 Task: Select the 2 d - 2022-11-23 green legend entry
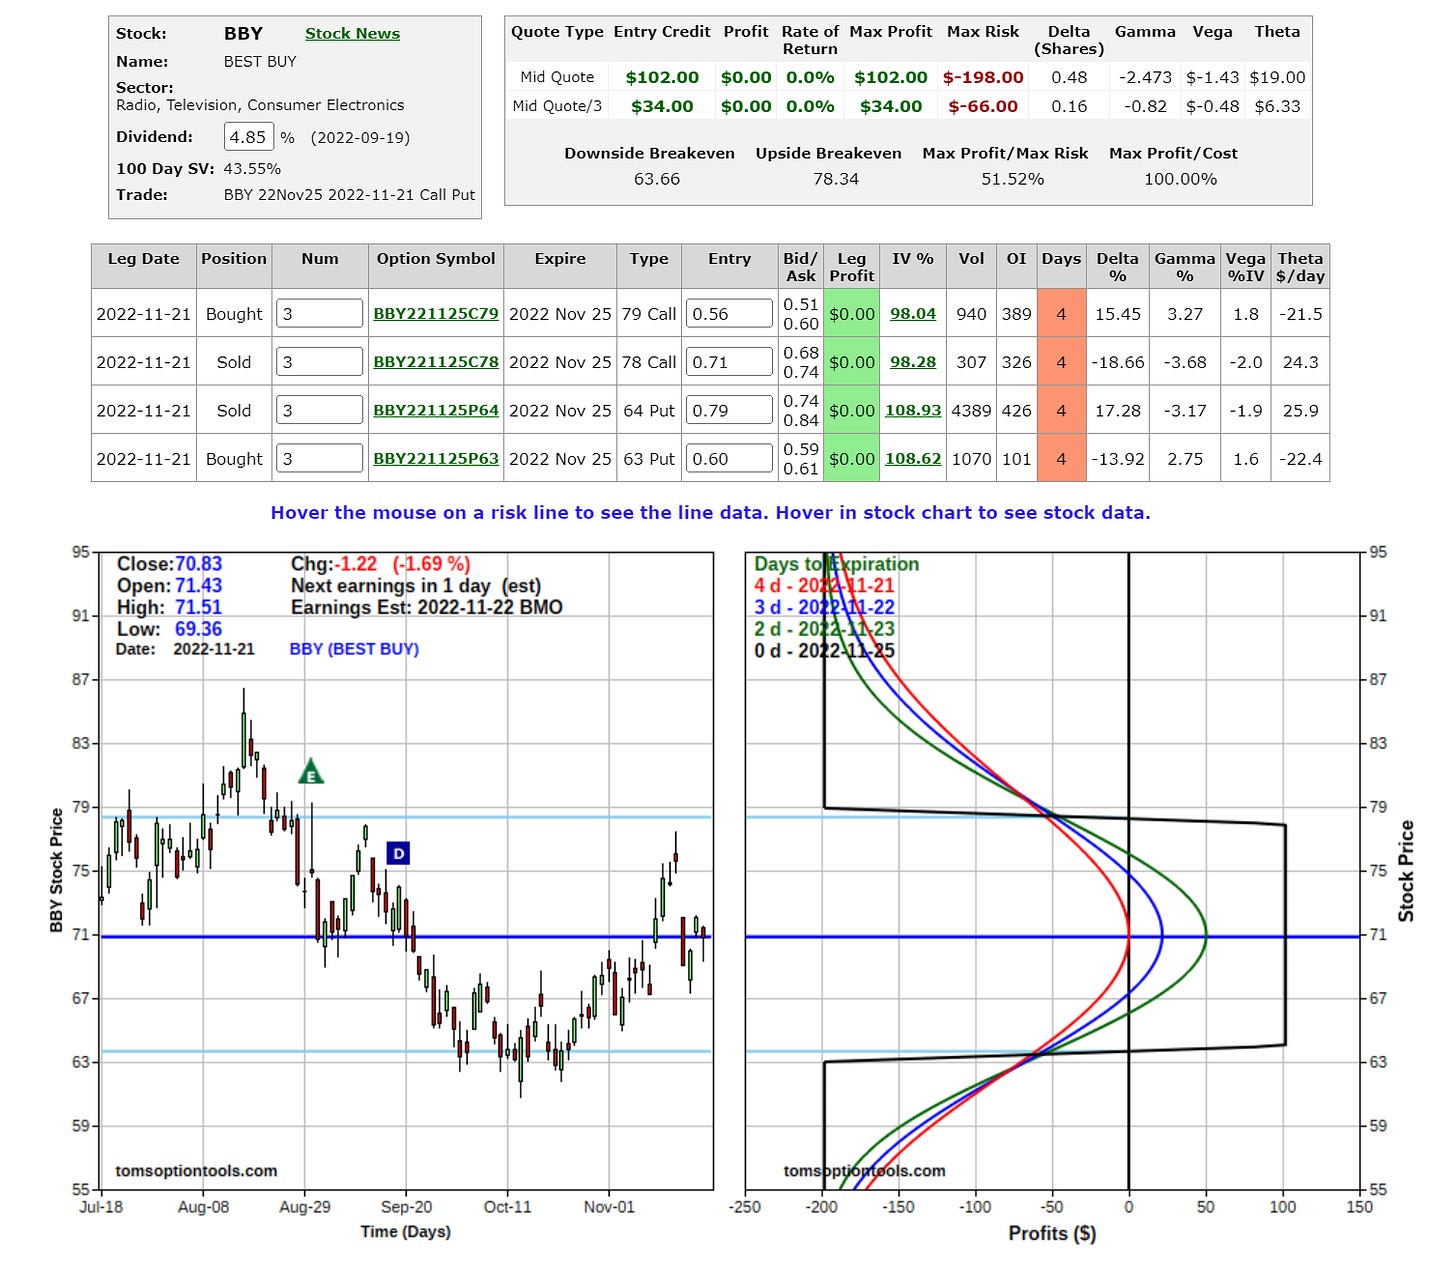[824, 629]
